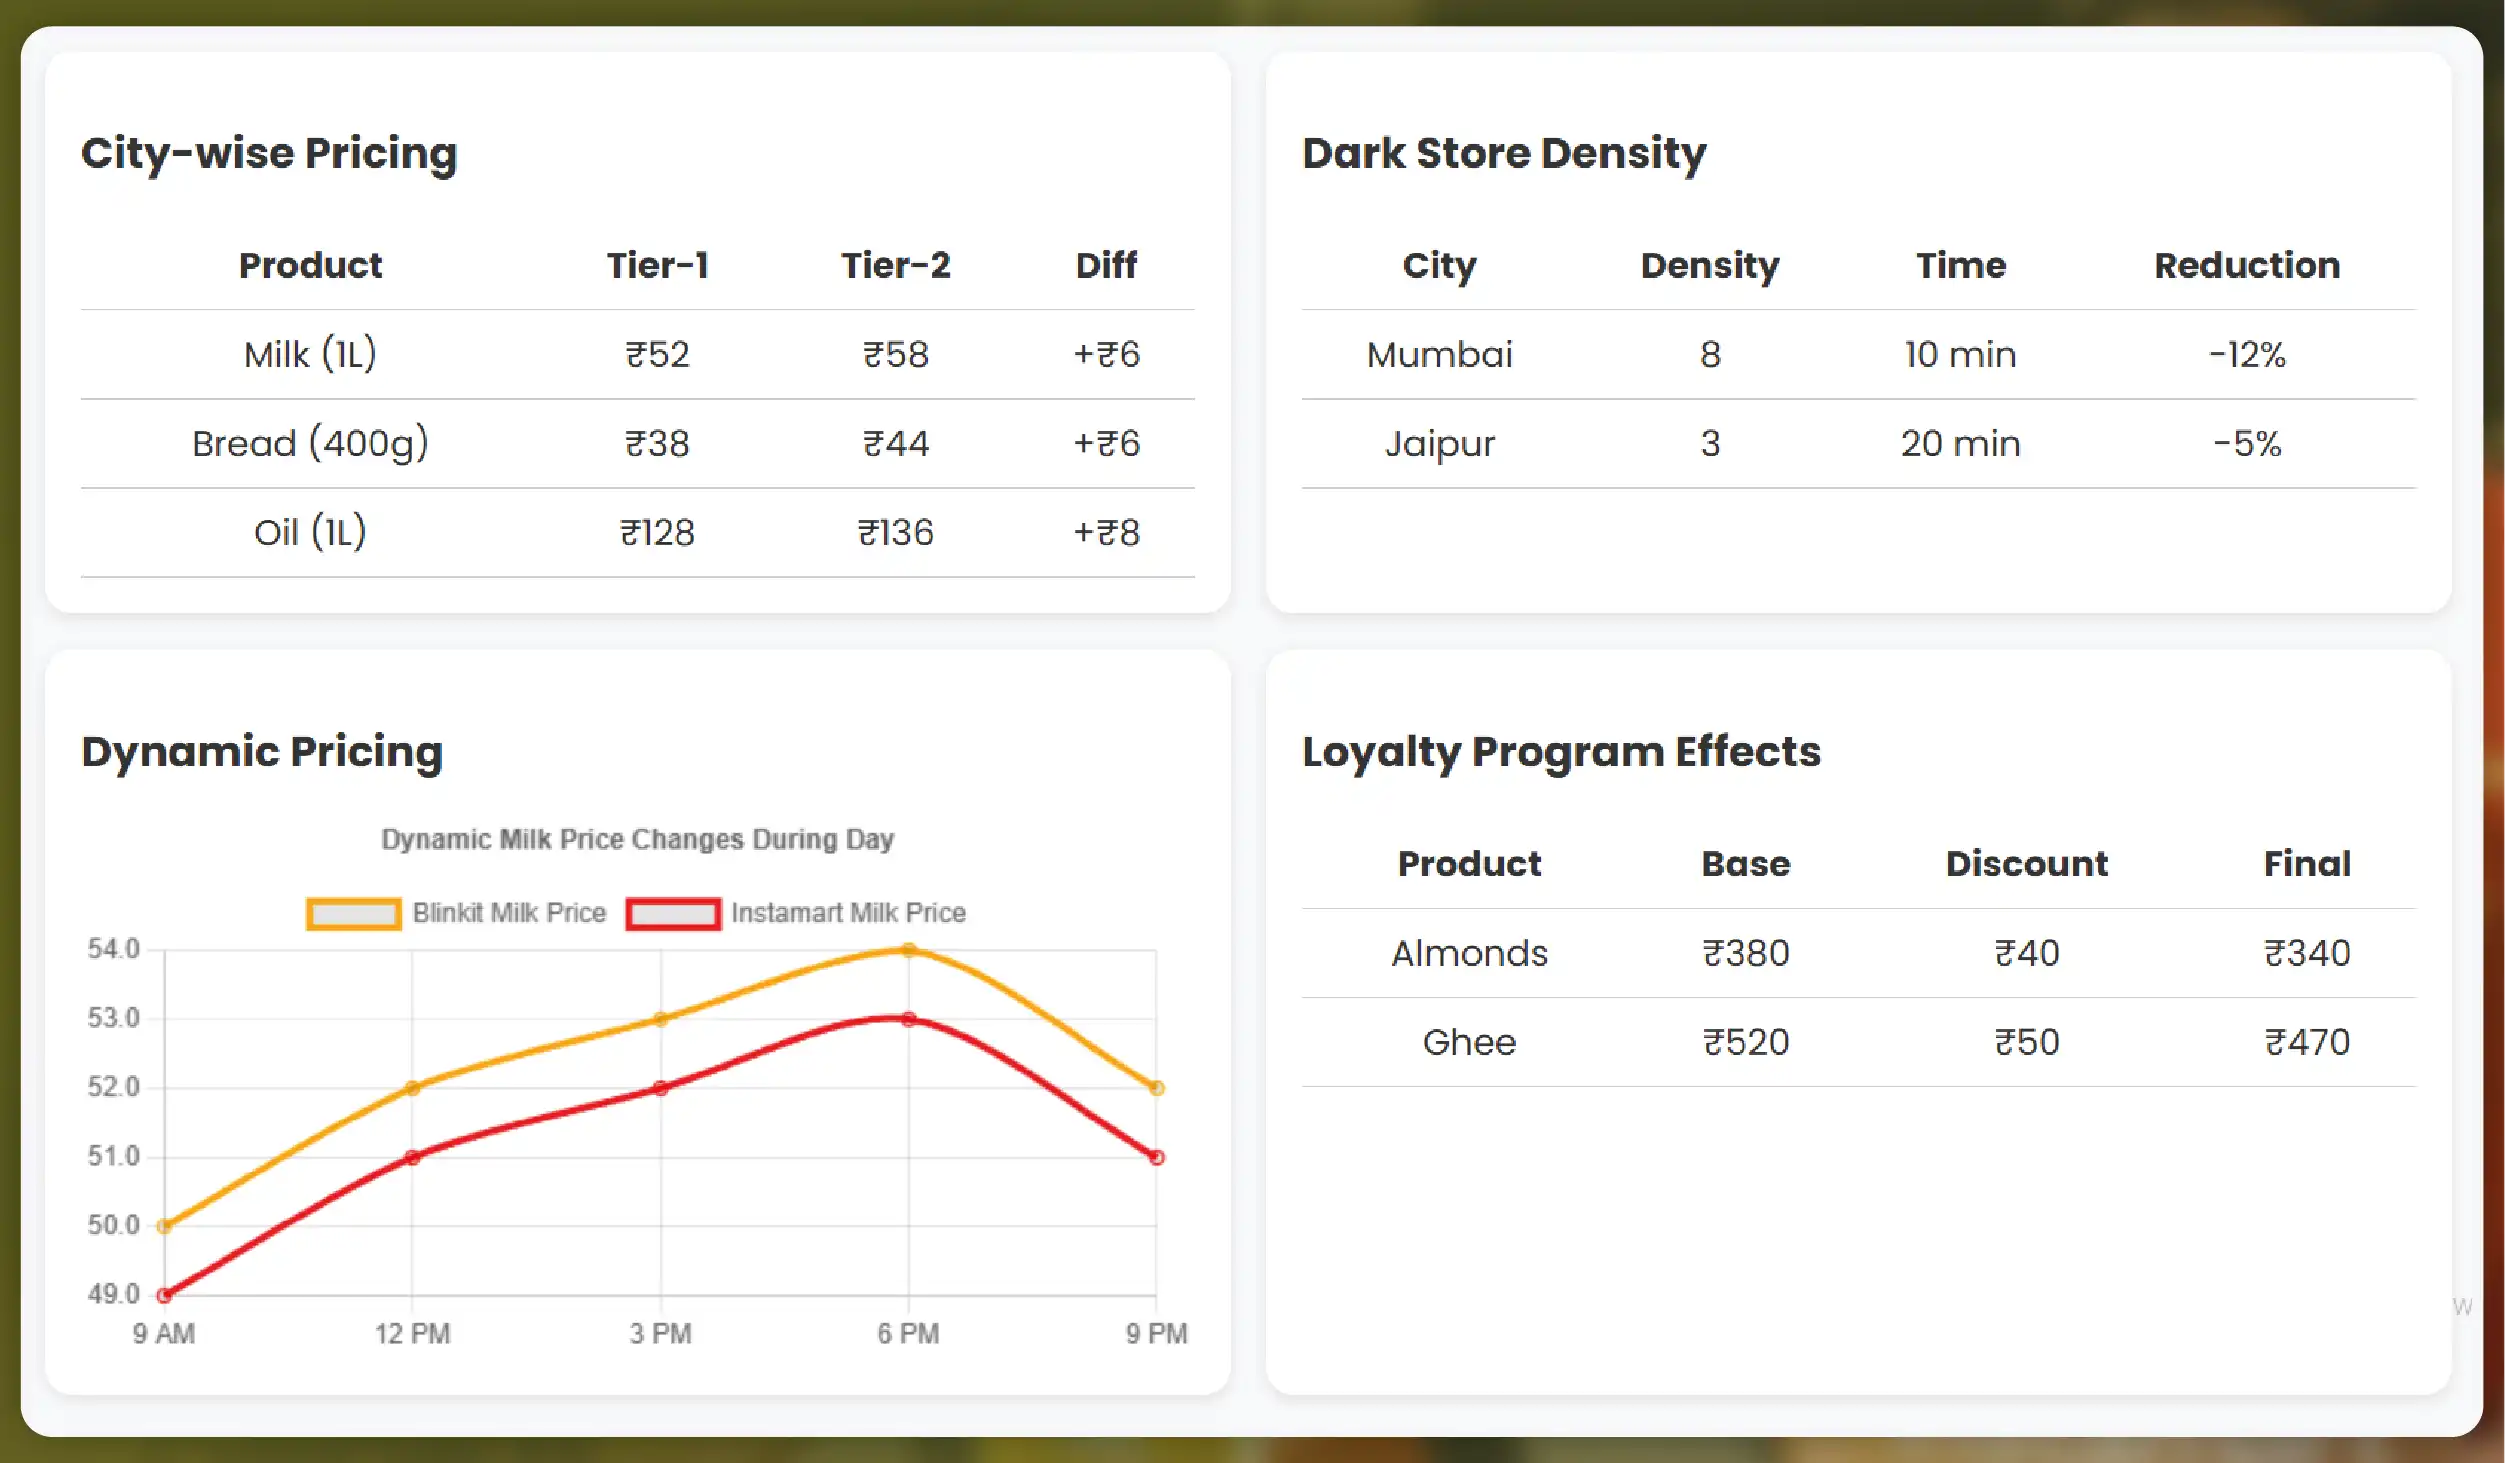Viewport: 2505px width, 1463px height.
Task: Click the Mumbai city row
Action: click(x=1439, y=354)
